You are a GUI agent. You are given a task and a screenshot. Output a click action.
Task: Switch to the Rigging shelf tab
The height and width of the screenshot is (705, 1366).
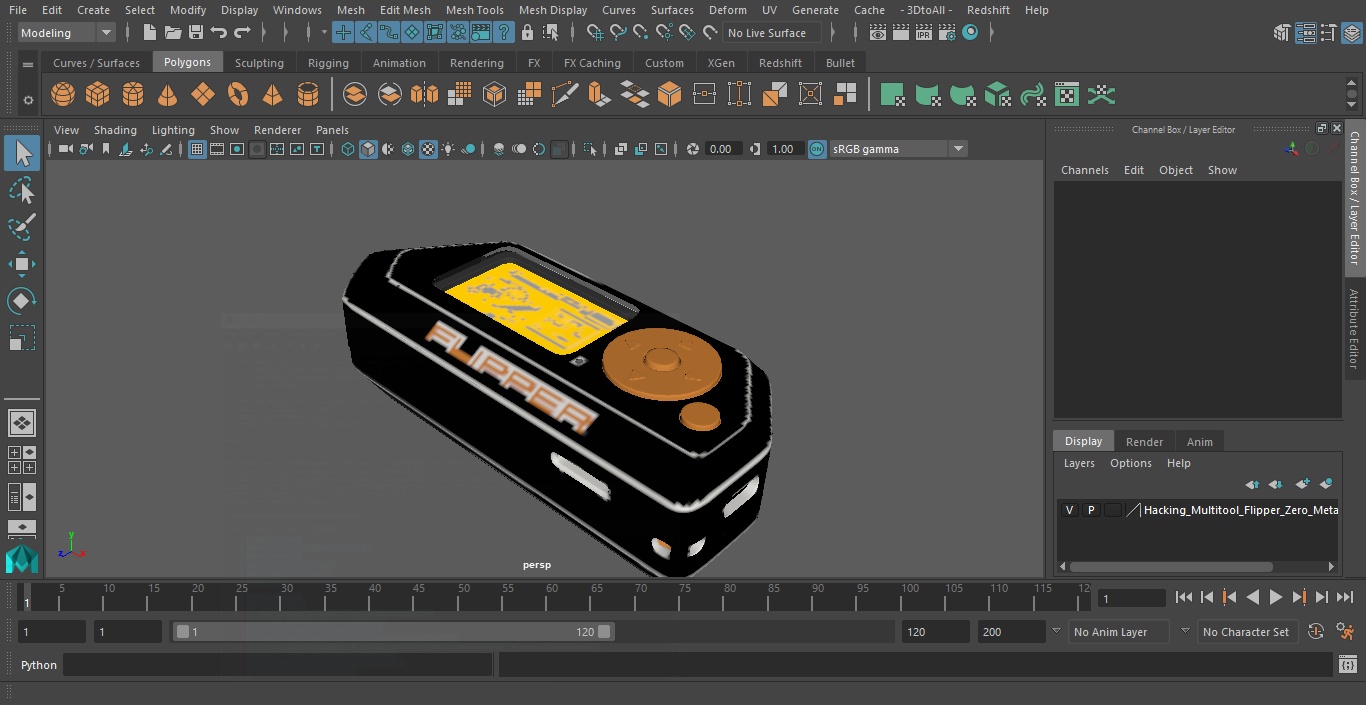(x=328, y=63)
